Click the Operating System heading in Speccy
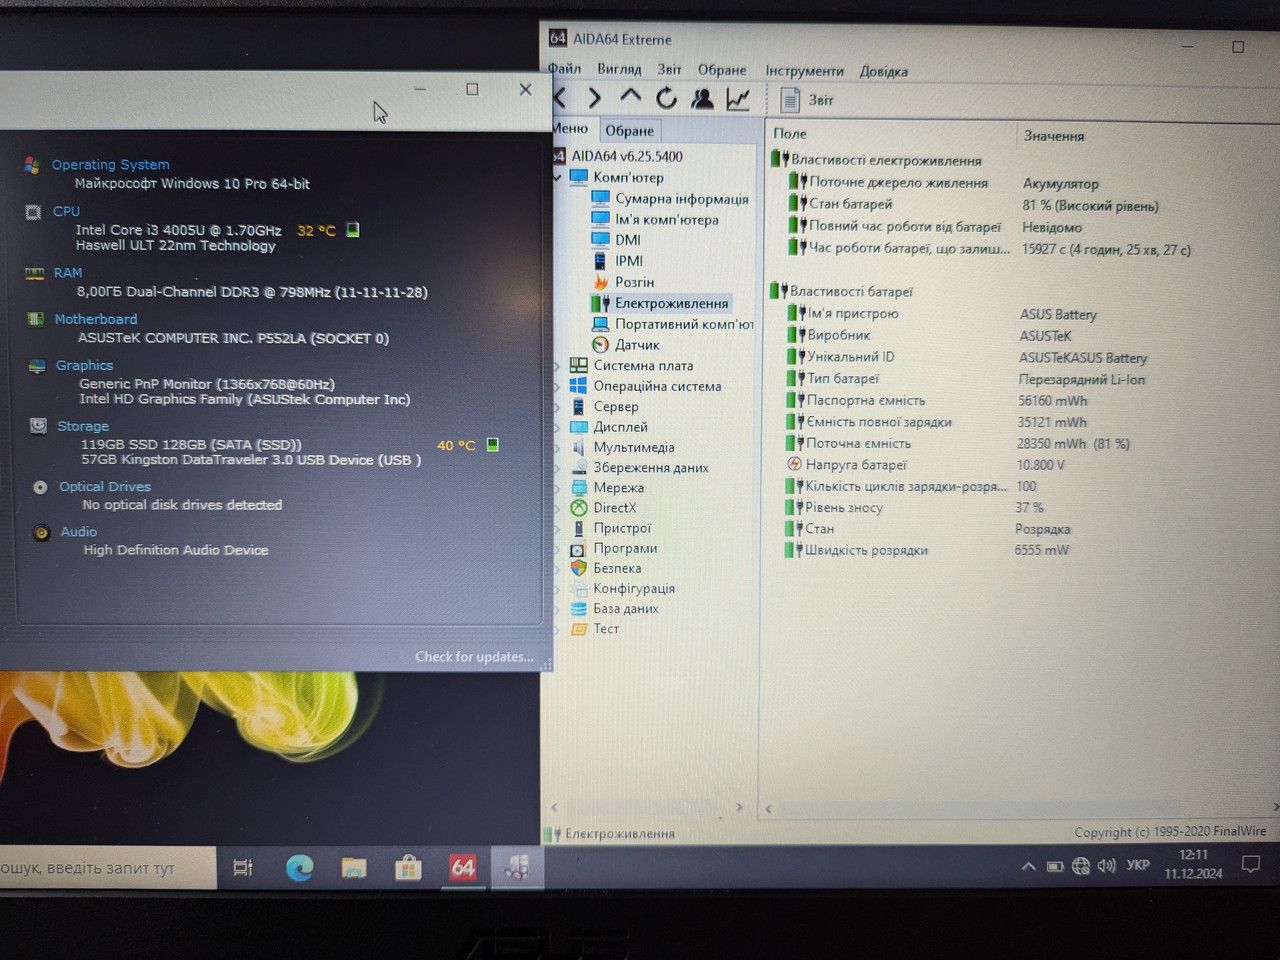 (x=110, y=165)
